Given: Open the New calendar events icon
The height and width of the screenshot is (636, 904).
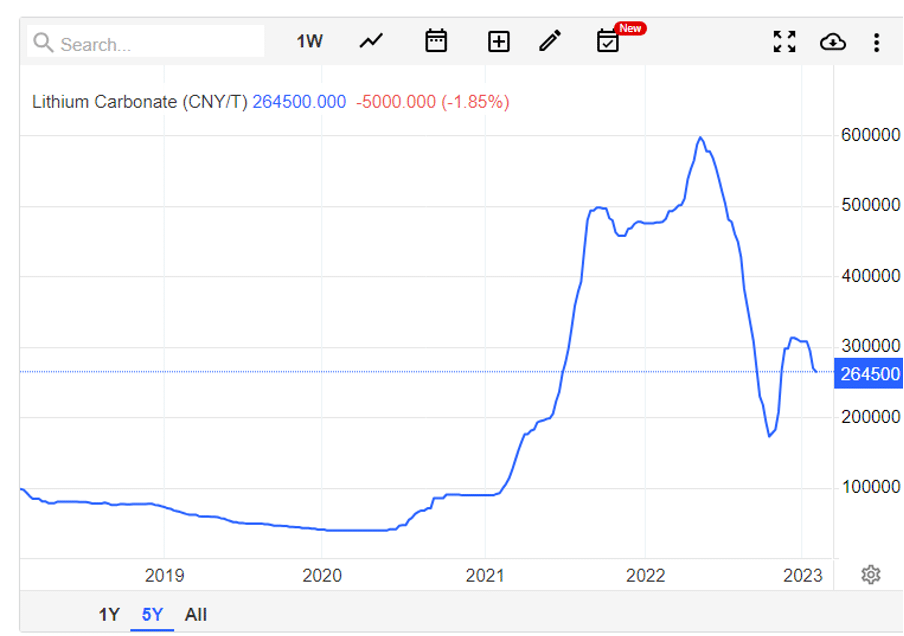Looking at the screenshot, I should [x=608, y=41].
